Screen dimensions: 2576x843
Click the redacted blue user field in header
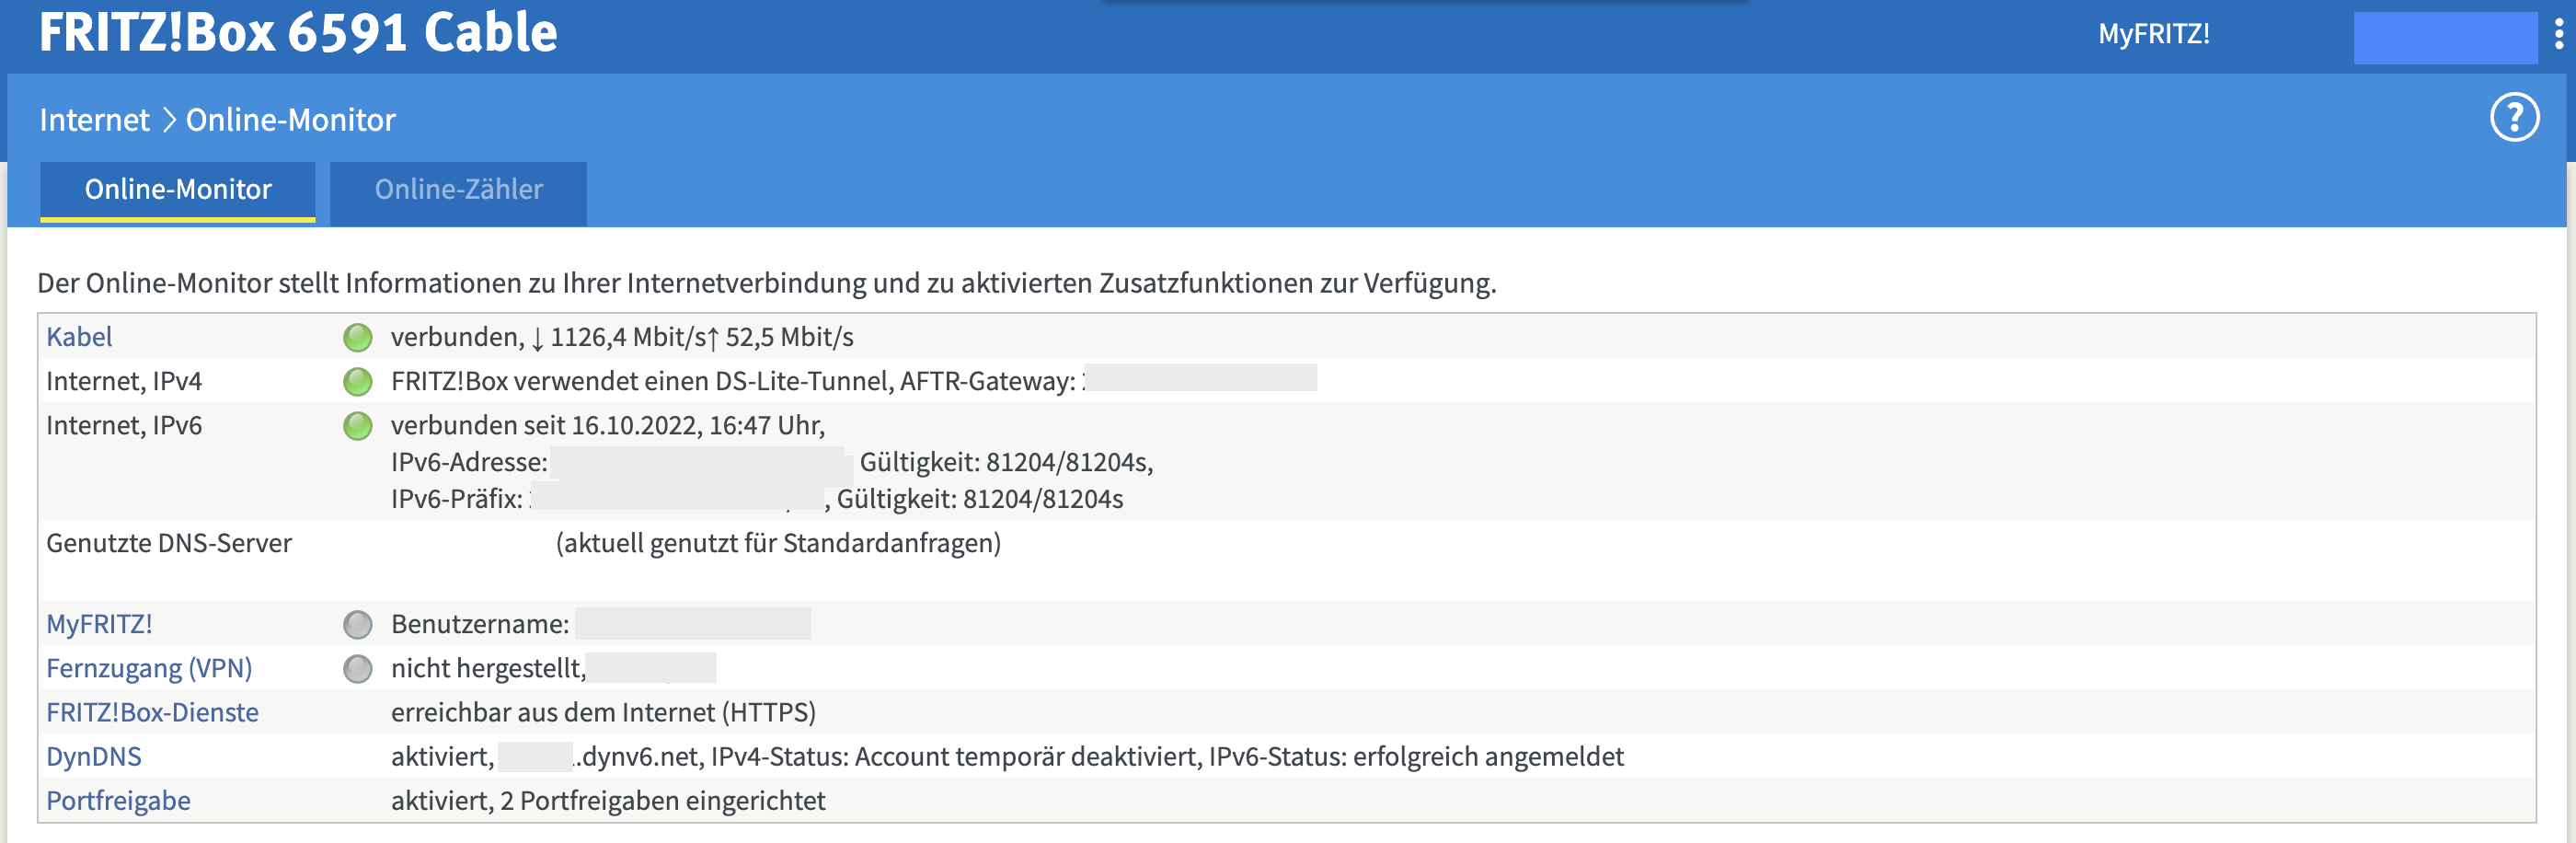[2445, 38]
